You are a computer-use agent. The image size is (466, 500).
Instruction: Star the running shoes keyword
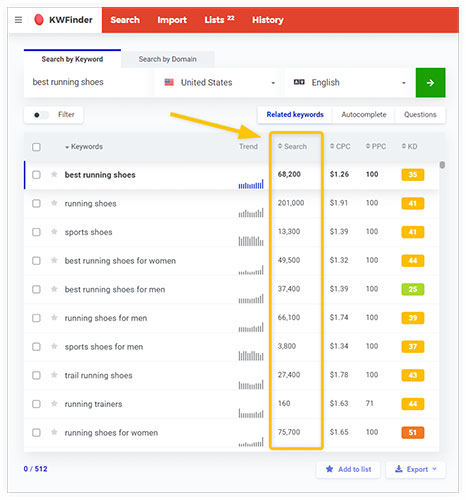click(x=54, y=203)
